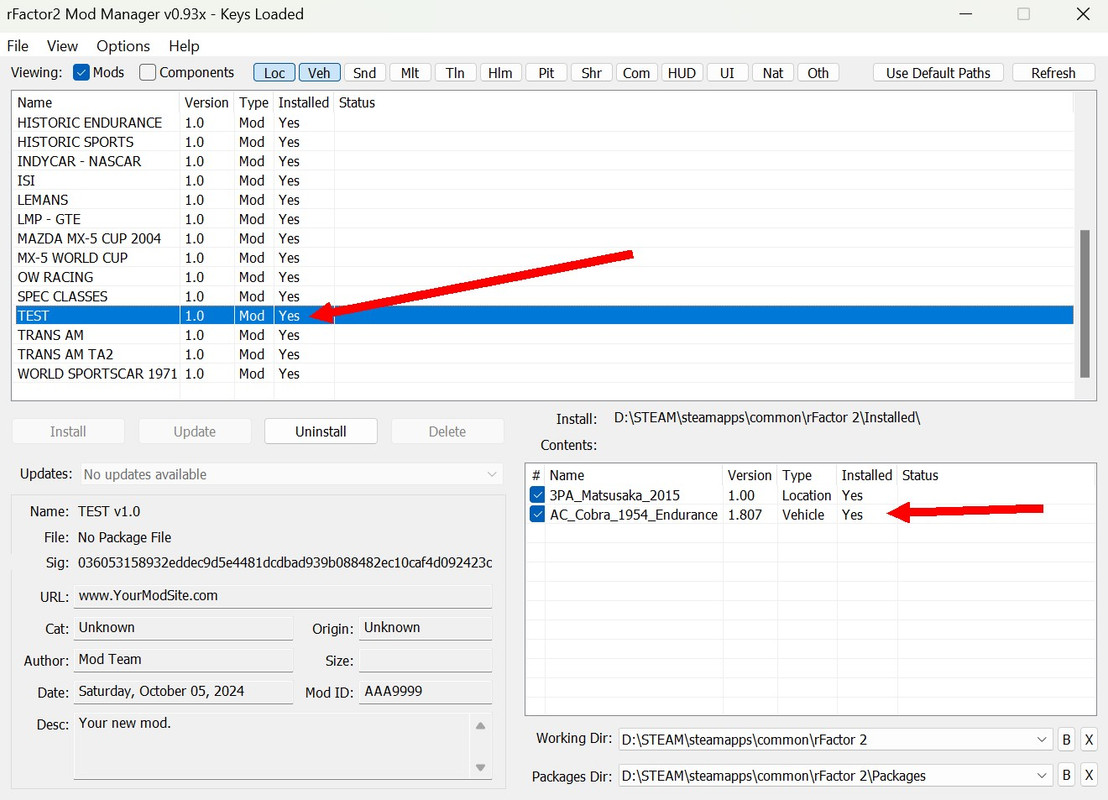Click the Desc box scroll up arrow
Image resolution: width=1108 pixels, height=800 pixels.
pyautogui.click(x=481, y=726)
